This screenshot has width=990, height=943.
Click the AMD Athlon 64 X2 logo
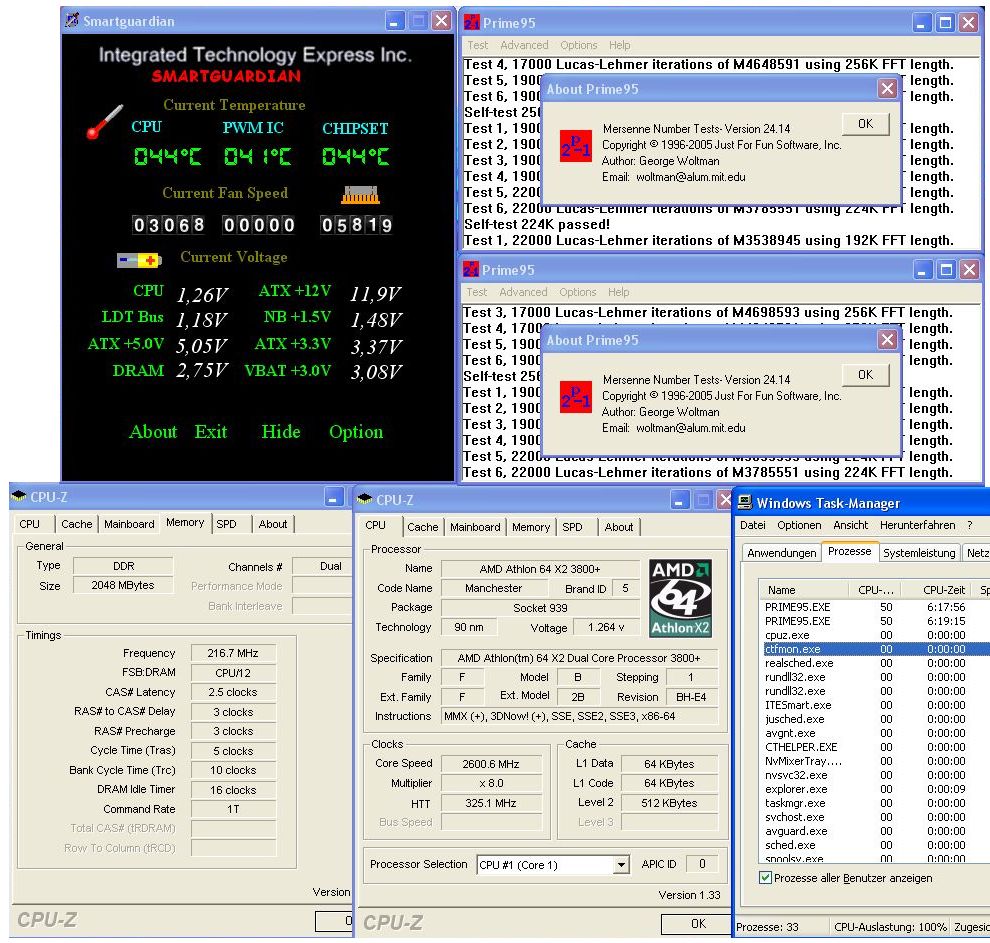tap(681, 598)
